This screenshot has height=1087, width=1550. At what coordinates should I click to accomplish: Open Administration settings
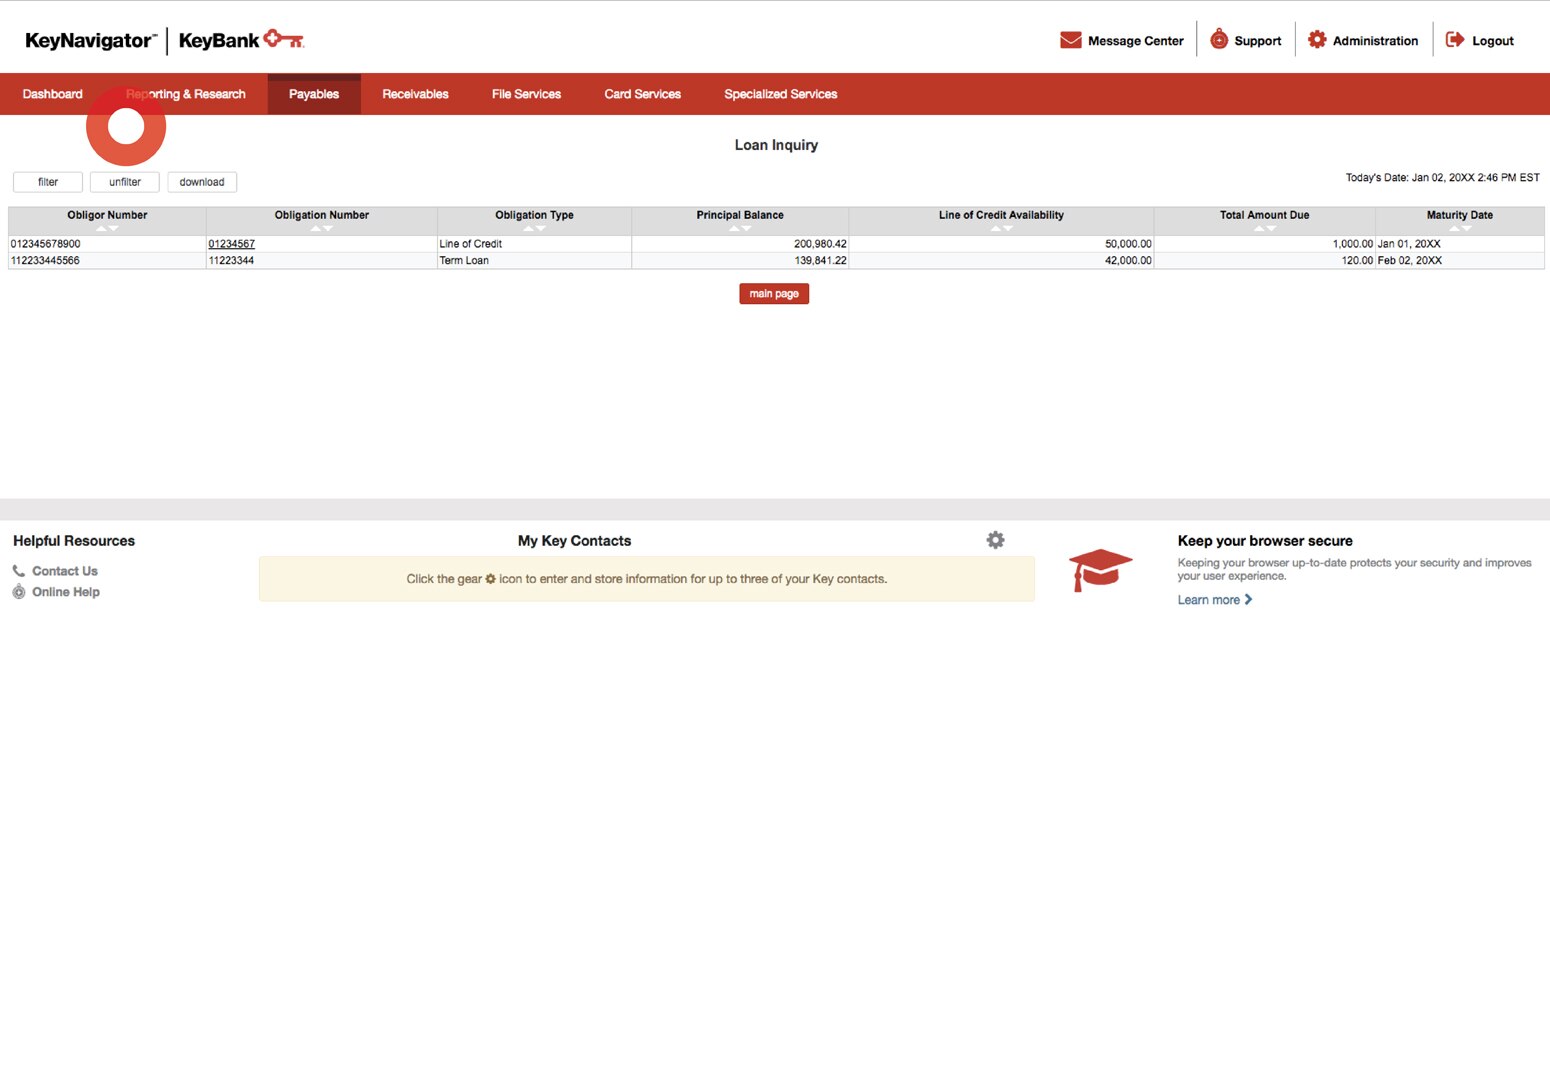1318,39
